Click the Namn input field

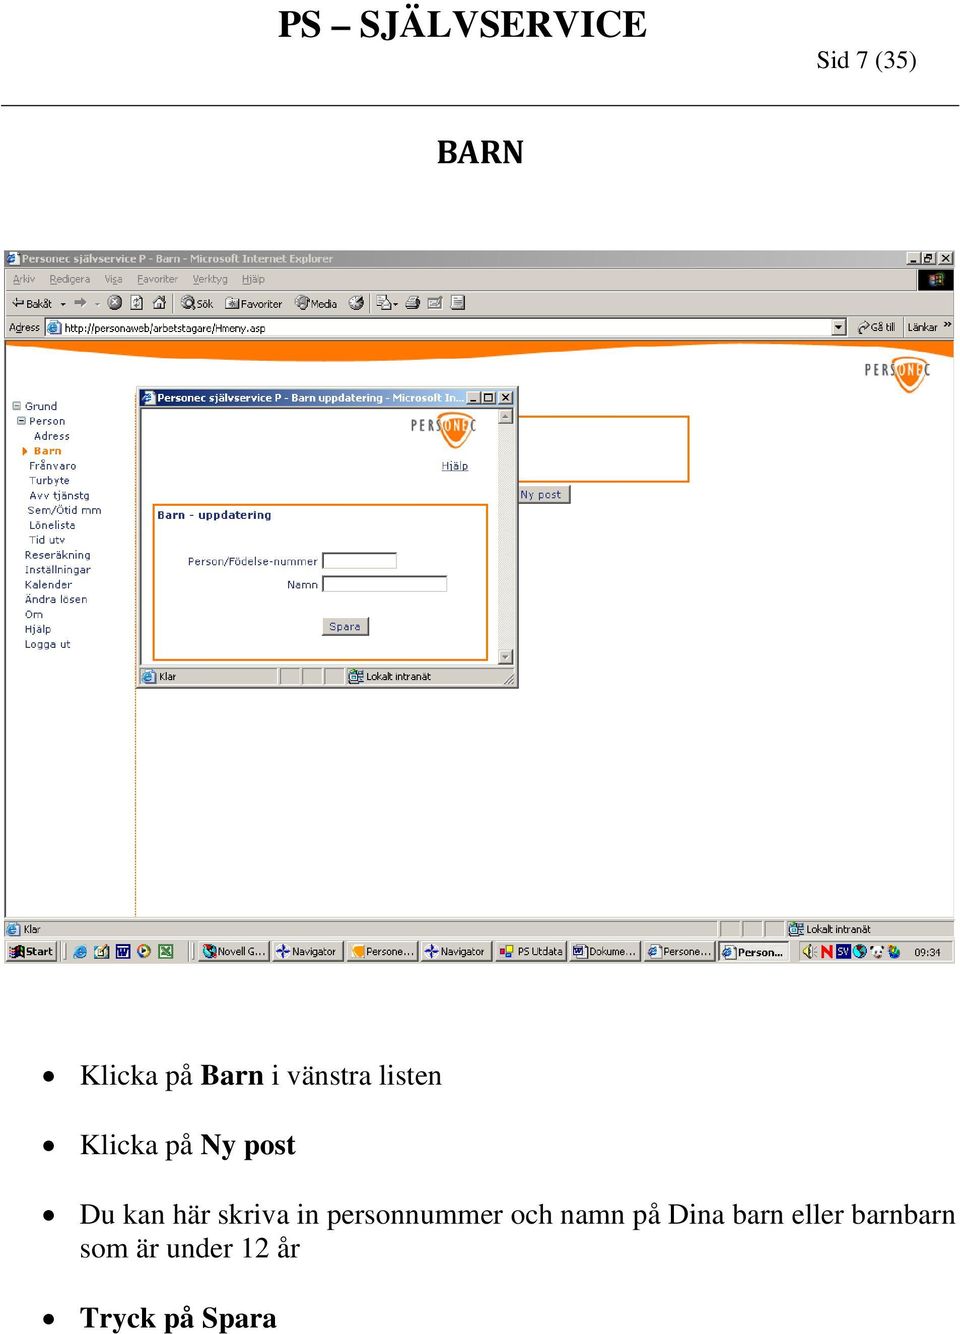pos(385,584)
